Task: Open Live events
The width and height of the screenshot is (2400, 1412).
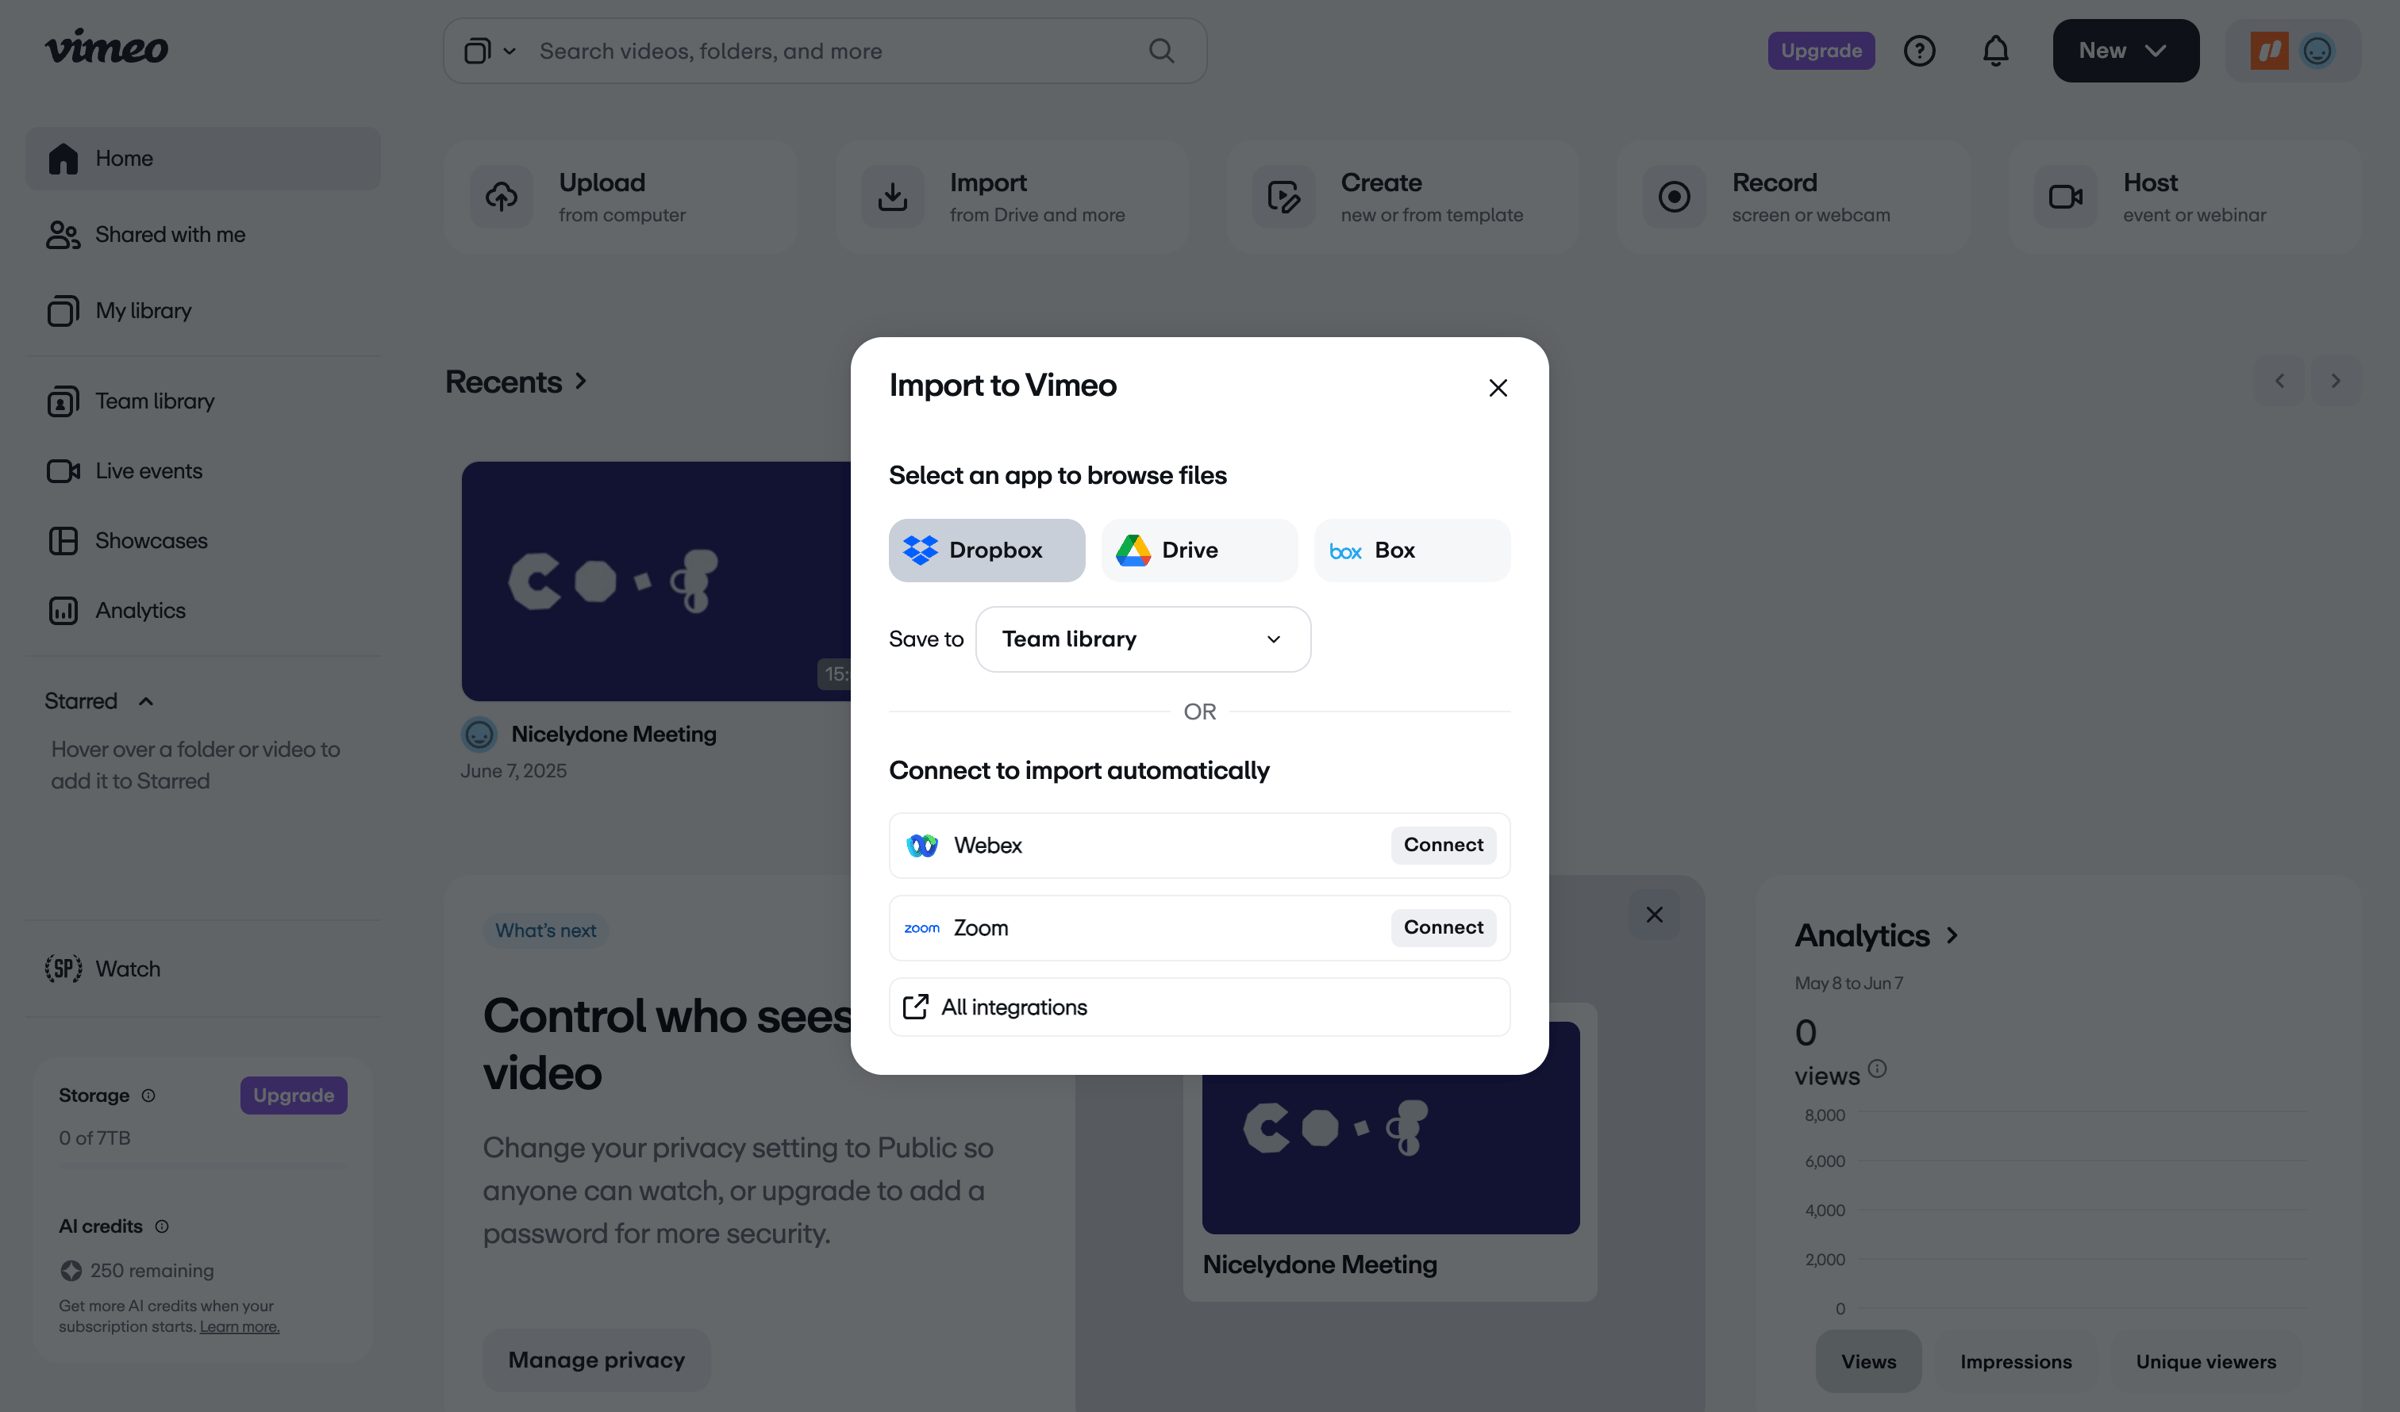Action: click(203, 470)
